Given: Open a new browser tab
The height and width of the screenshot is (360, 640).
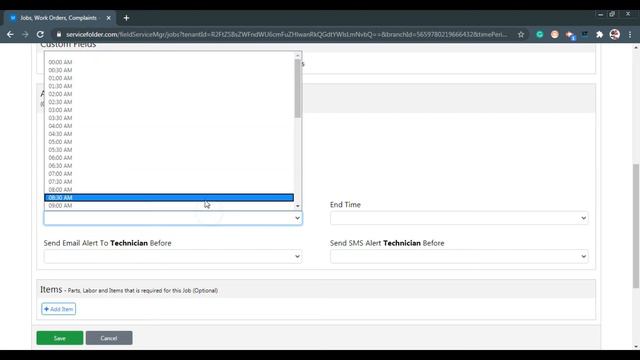Looking at the screenshot, I should (x=126, y=18).
